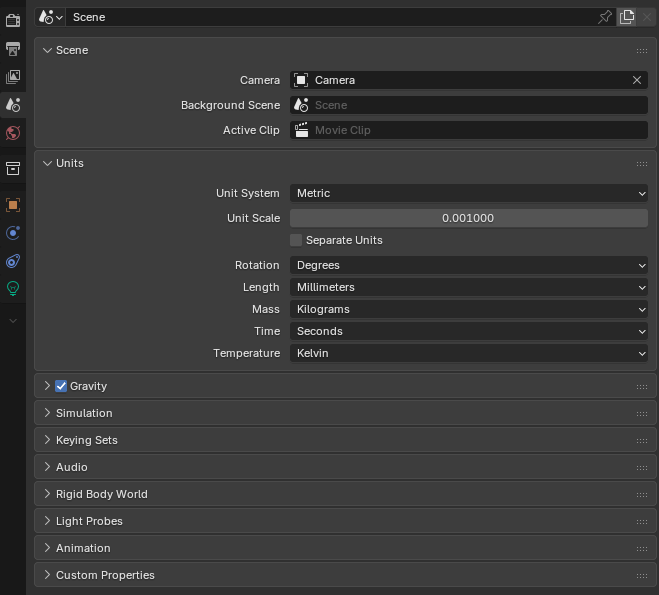Click the Unit Scale value field
Viewport: 659px width, 595px height.
point(469,218)
